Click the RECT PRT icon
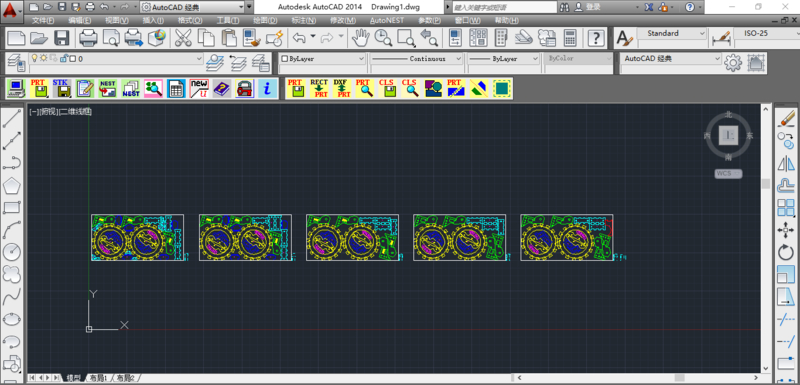Image resolution: width=800 pixels, height=385 pixels. 319,88
